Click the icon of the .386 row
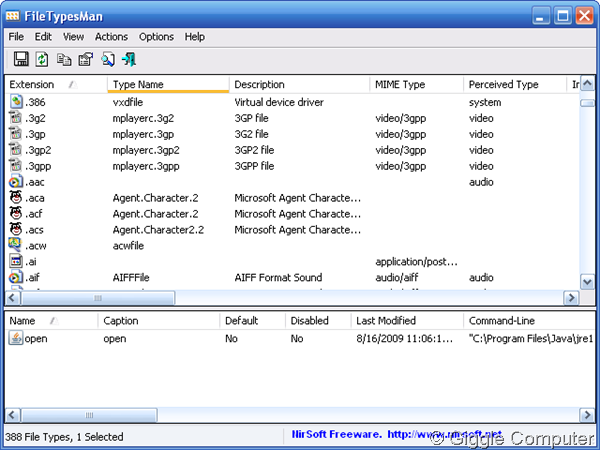The image size is (600, 450). pos(16,102)
